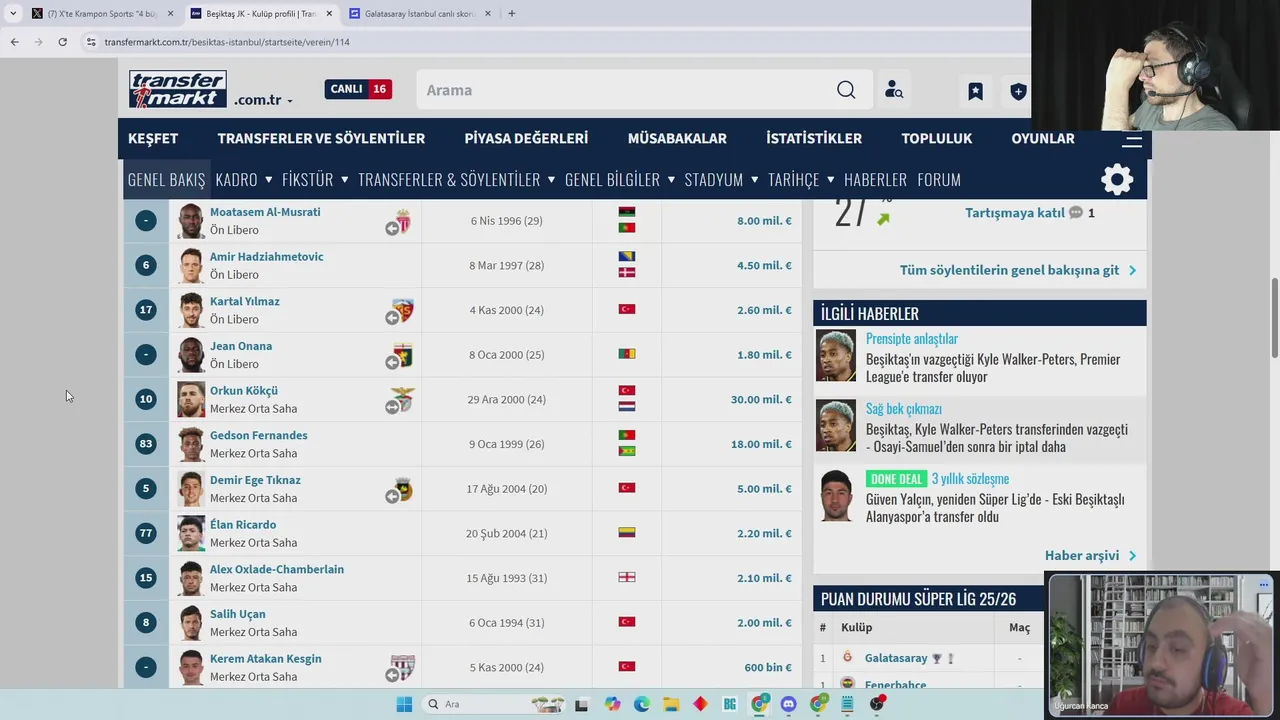
Task: Click Benfica crest beside Orkun Kökçü
Action: click(x=403, y=399)
